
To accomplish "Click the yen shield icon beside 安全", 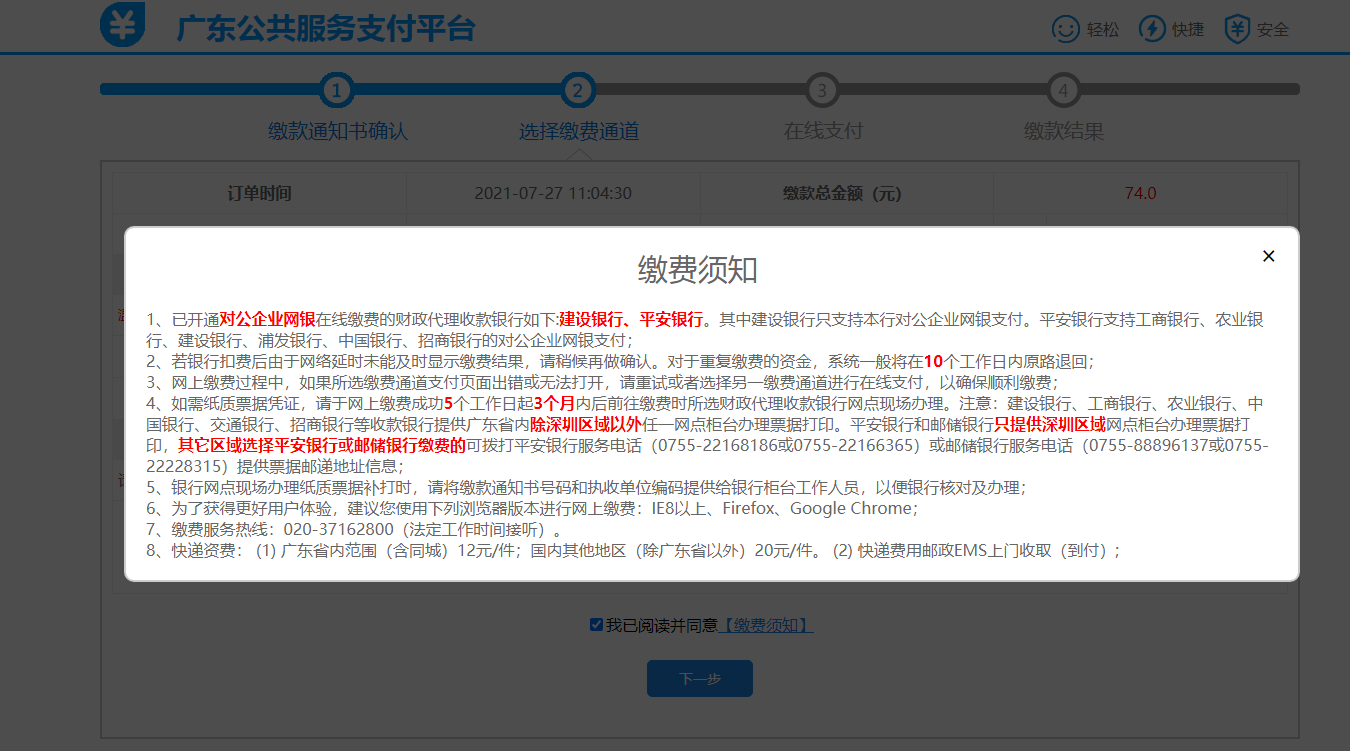I will click(x=1238, y=29).
